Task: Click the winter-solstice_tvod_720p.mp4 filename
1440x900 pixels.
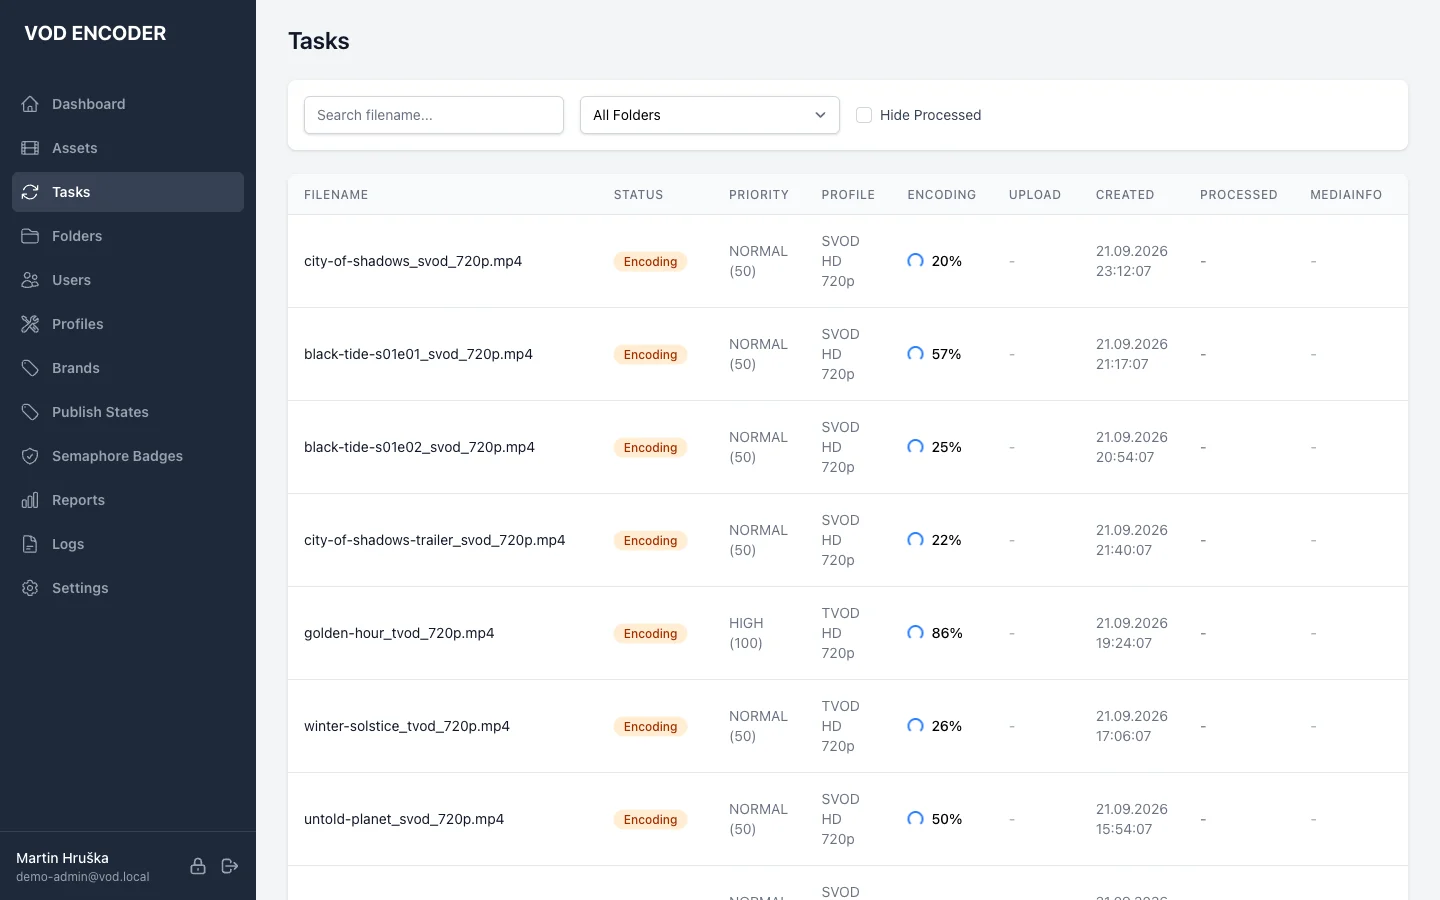Action: click(407, 726)
